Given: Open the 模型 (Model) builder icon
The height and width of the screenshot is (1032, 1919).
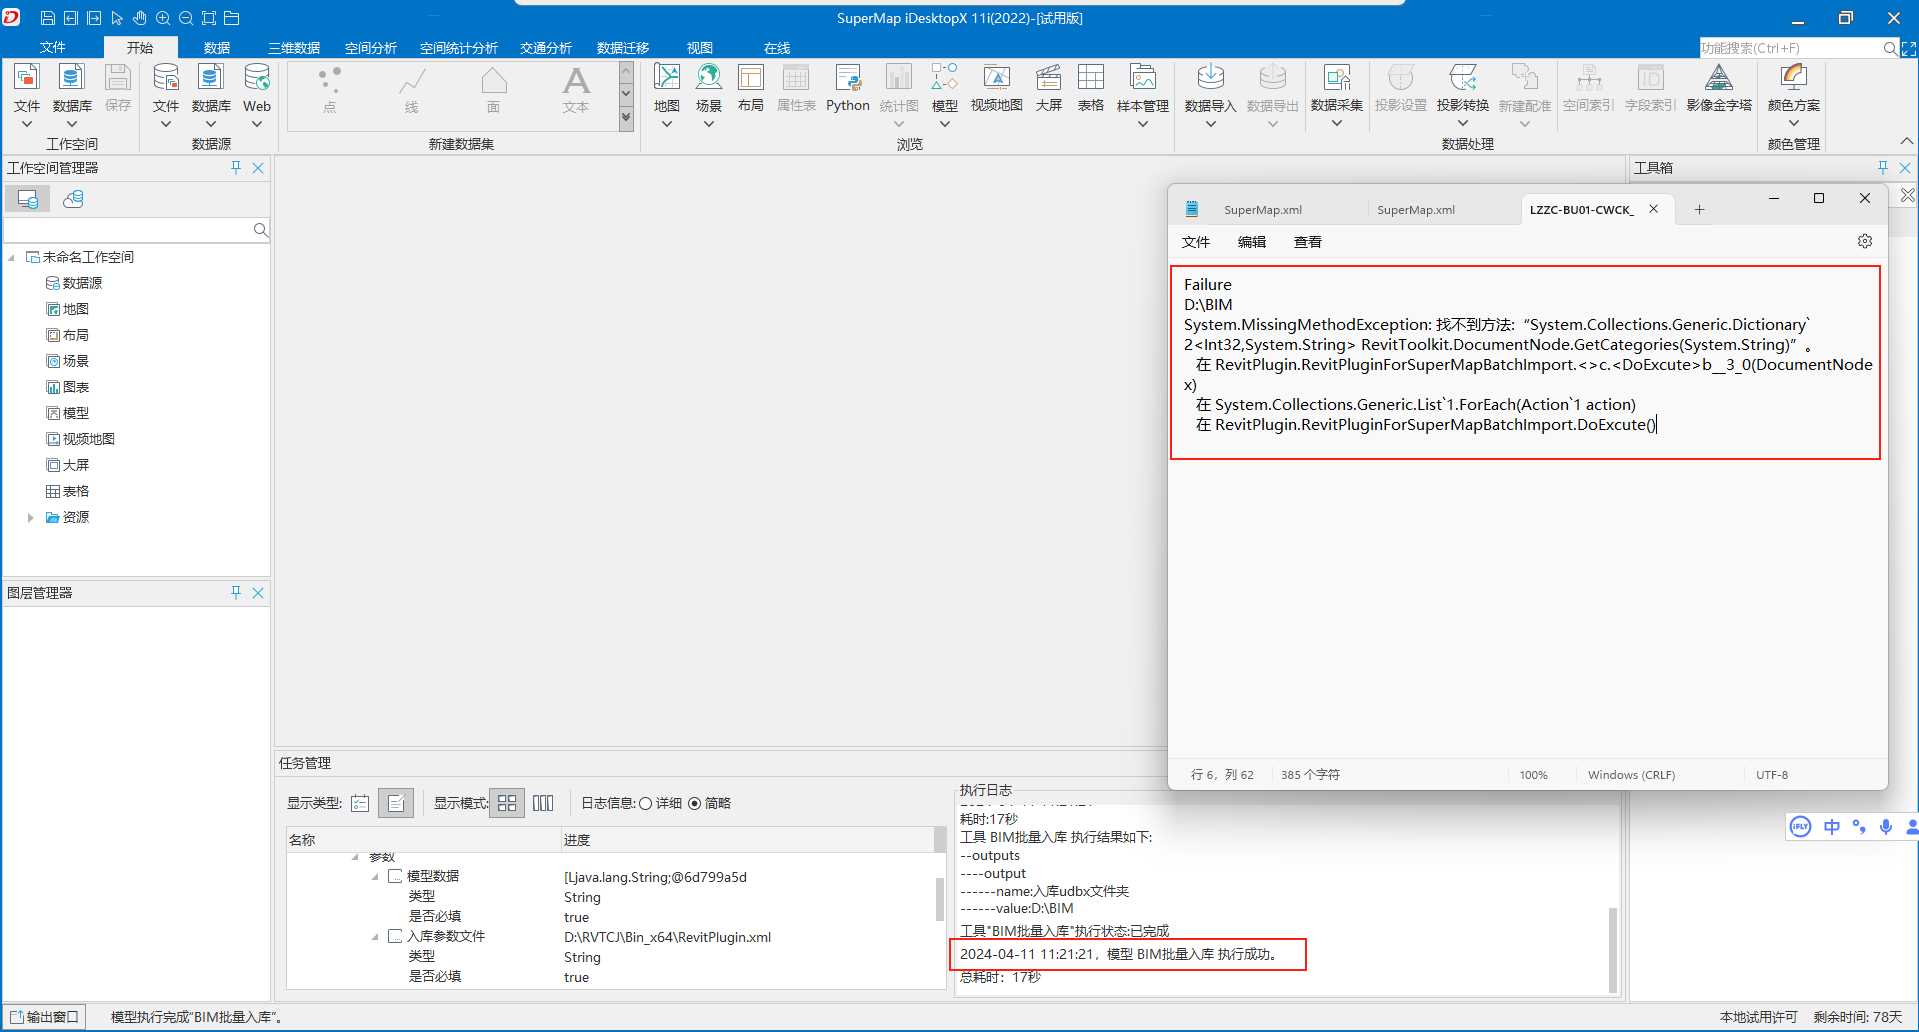Looking at the screenshot, I should pyautogui.click(x=944, y=78).
